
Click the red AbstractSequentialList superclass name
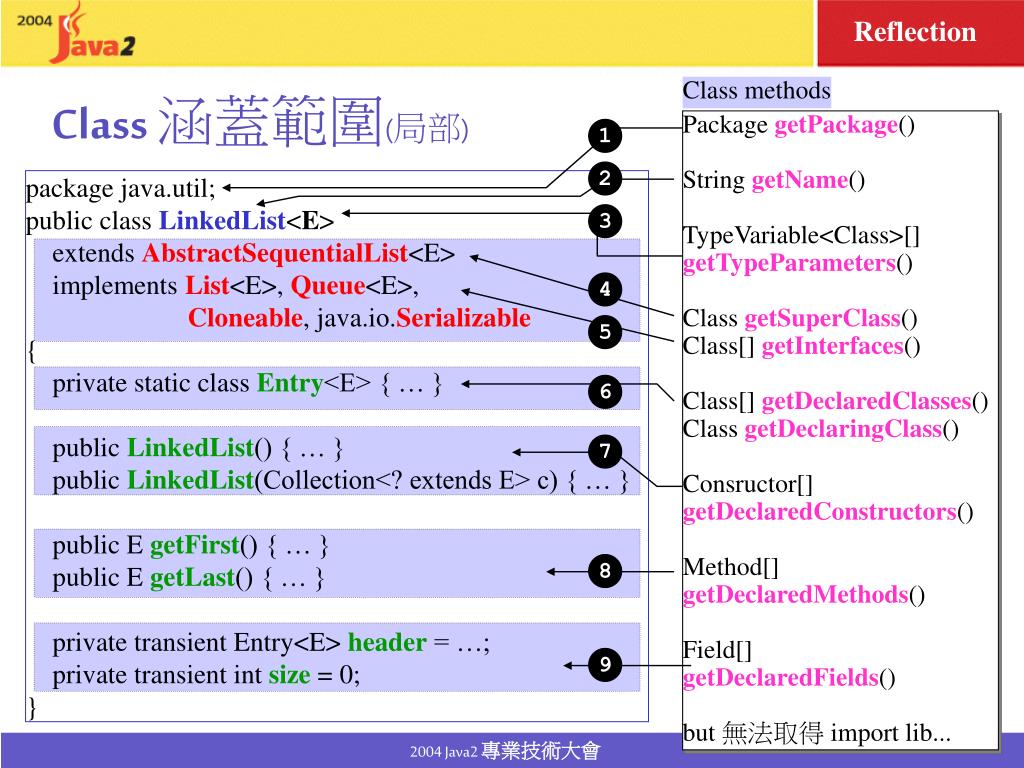click(x=275, y=253)
